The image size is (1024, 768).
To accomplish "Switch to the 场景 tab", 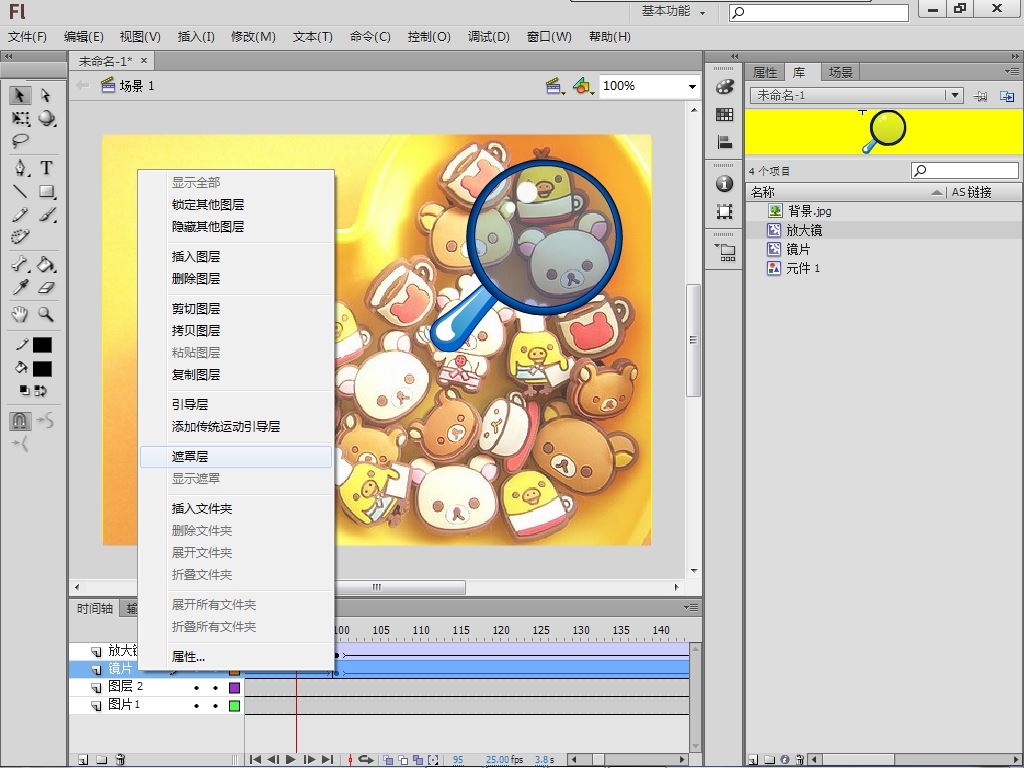I will point(840,72).
